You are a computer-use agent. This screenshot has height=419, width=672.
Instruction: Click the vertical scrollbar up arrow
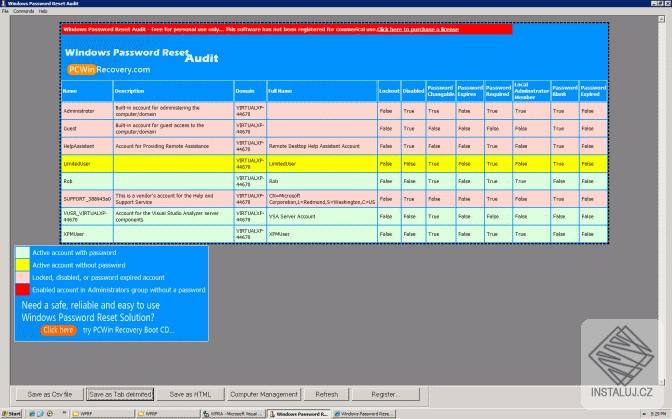coord(661,19)
